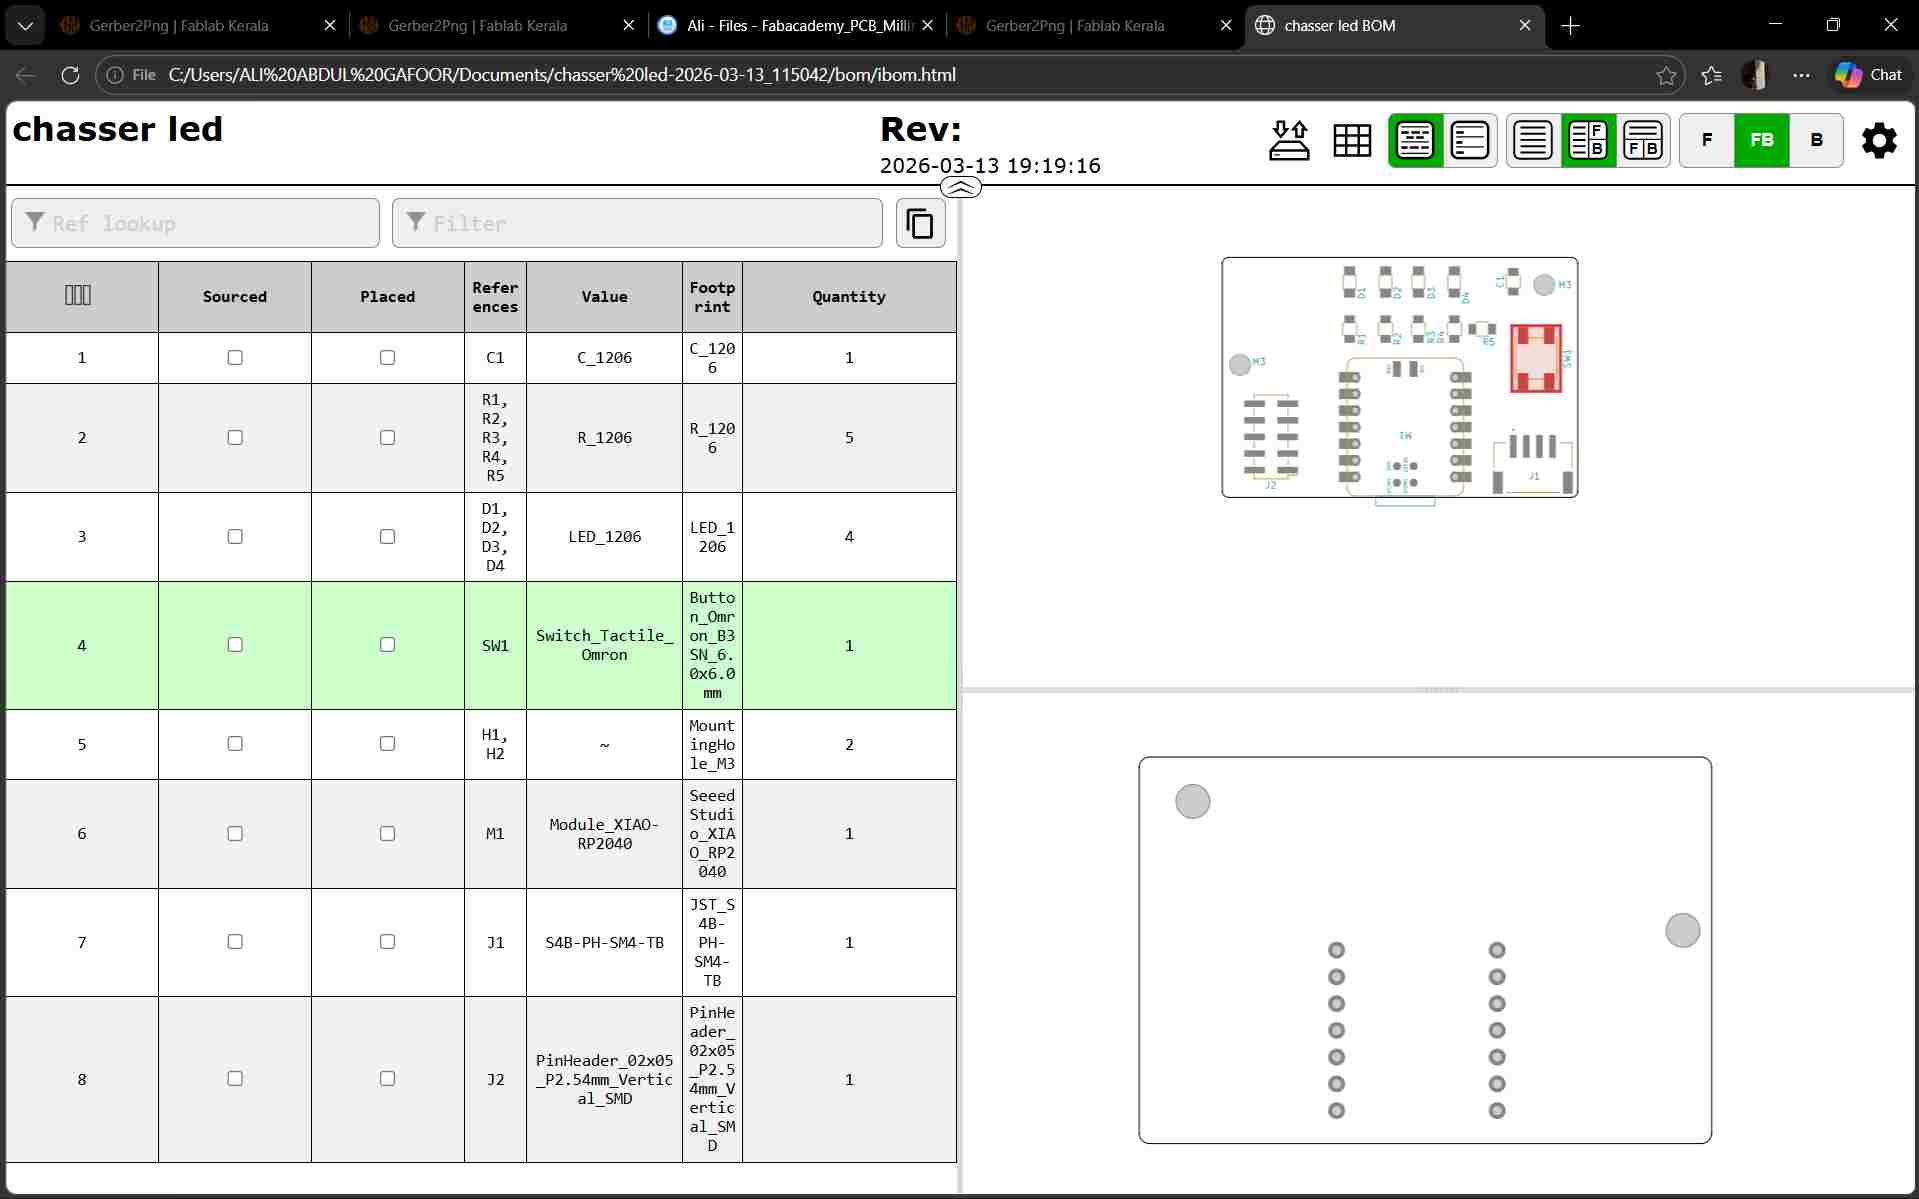Go back in browser history
Viewport: 1919px width, 1199px height.
tap(26, 75)
